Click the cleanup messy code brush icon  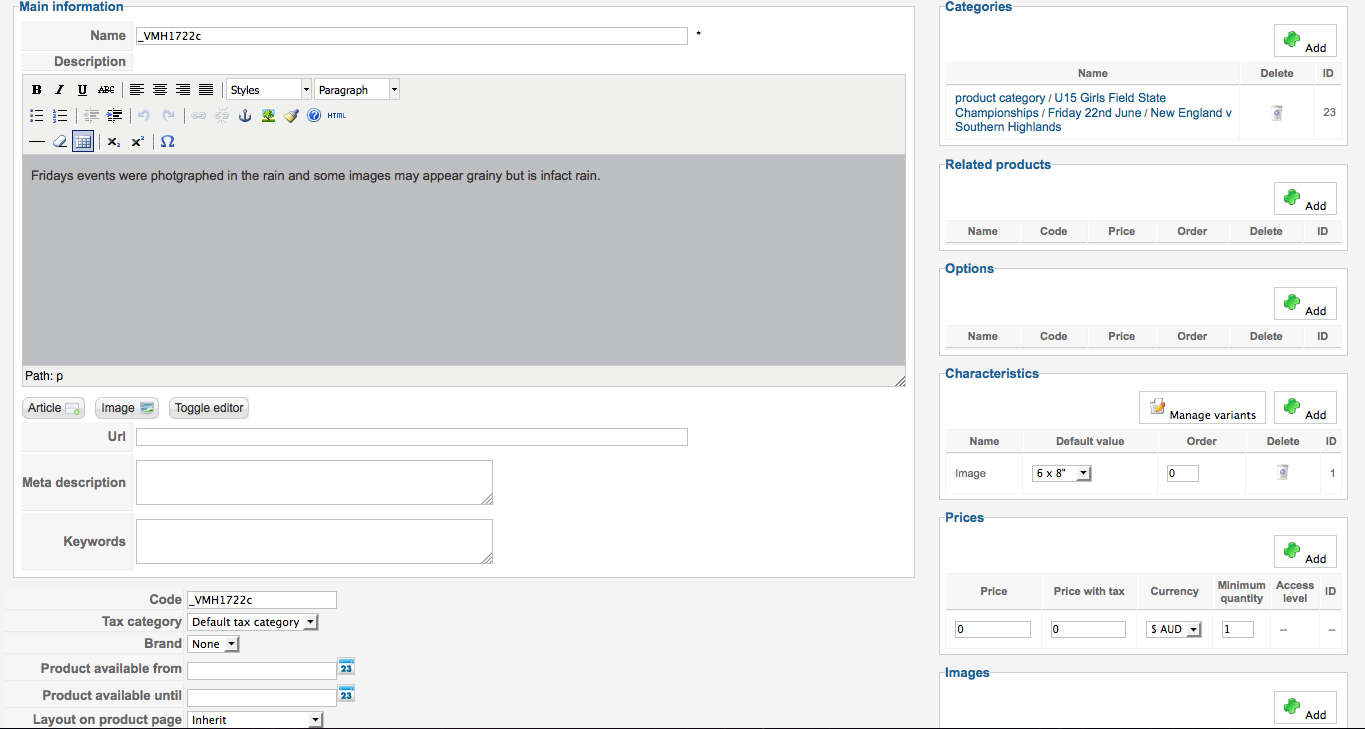point(291,115)
